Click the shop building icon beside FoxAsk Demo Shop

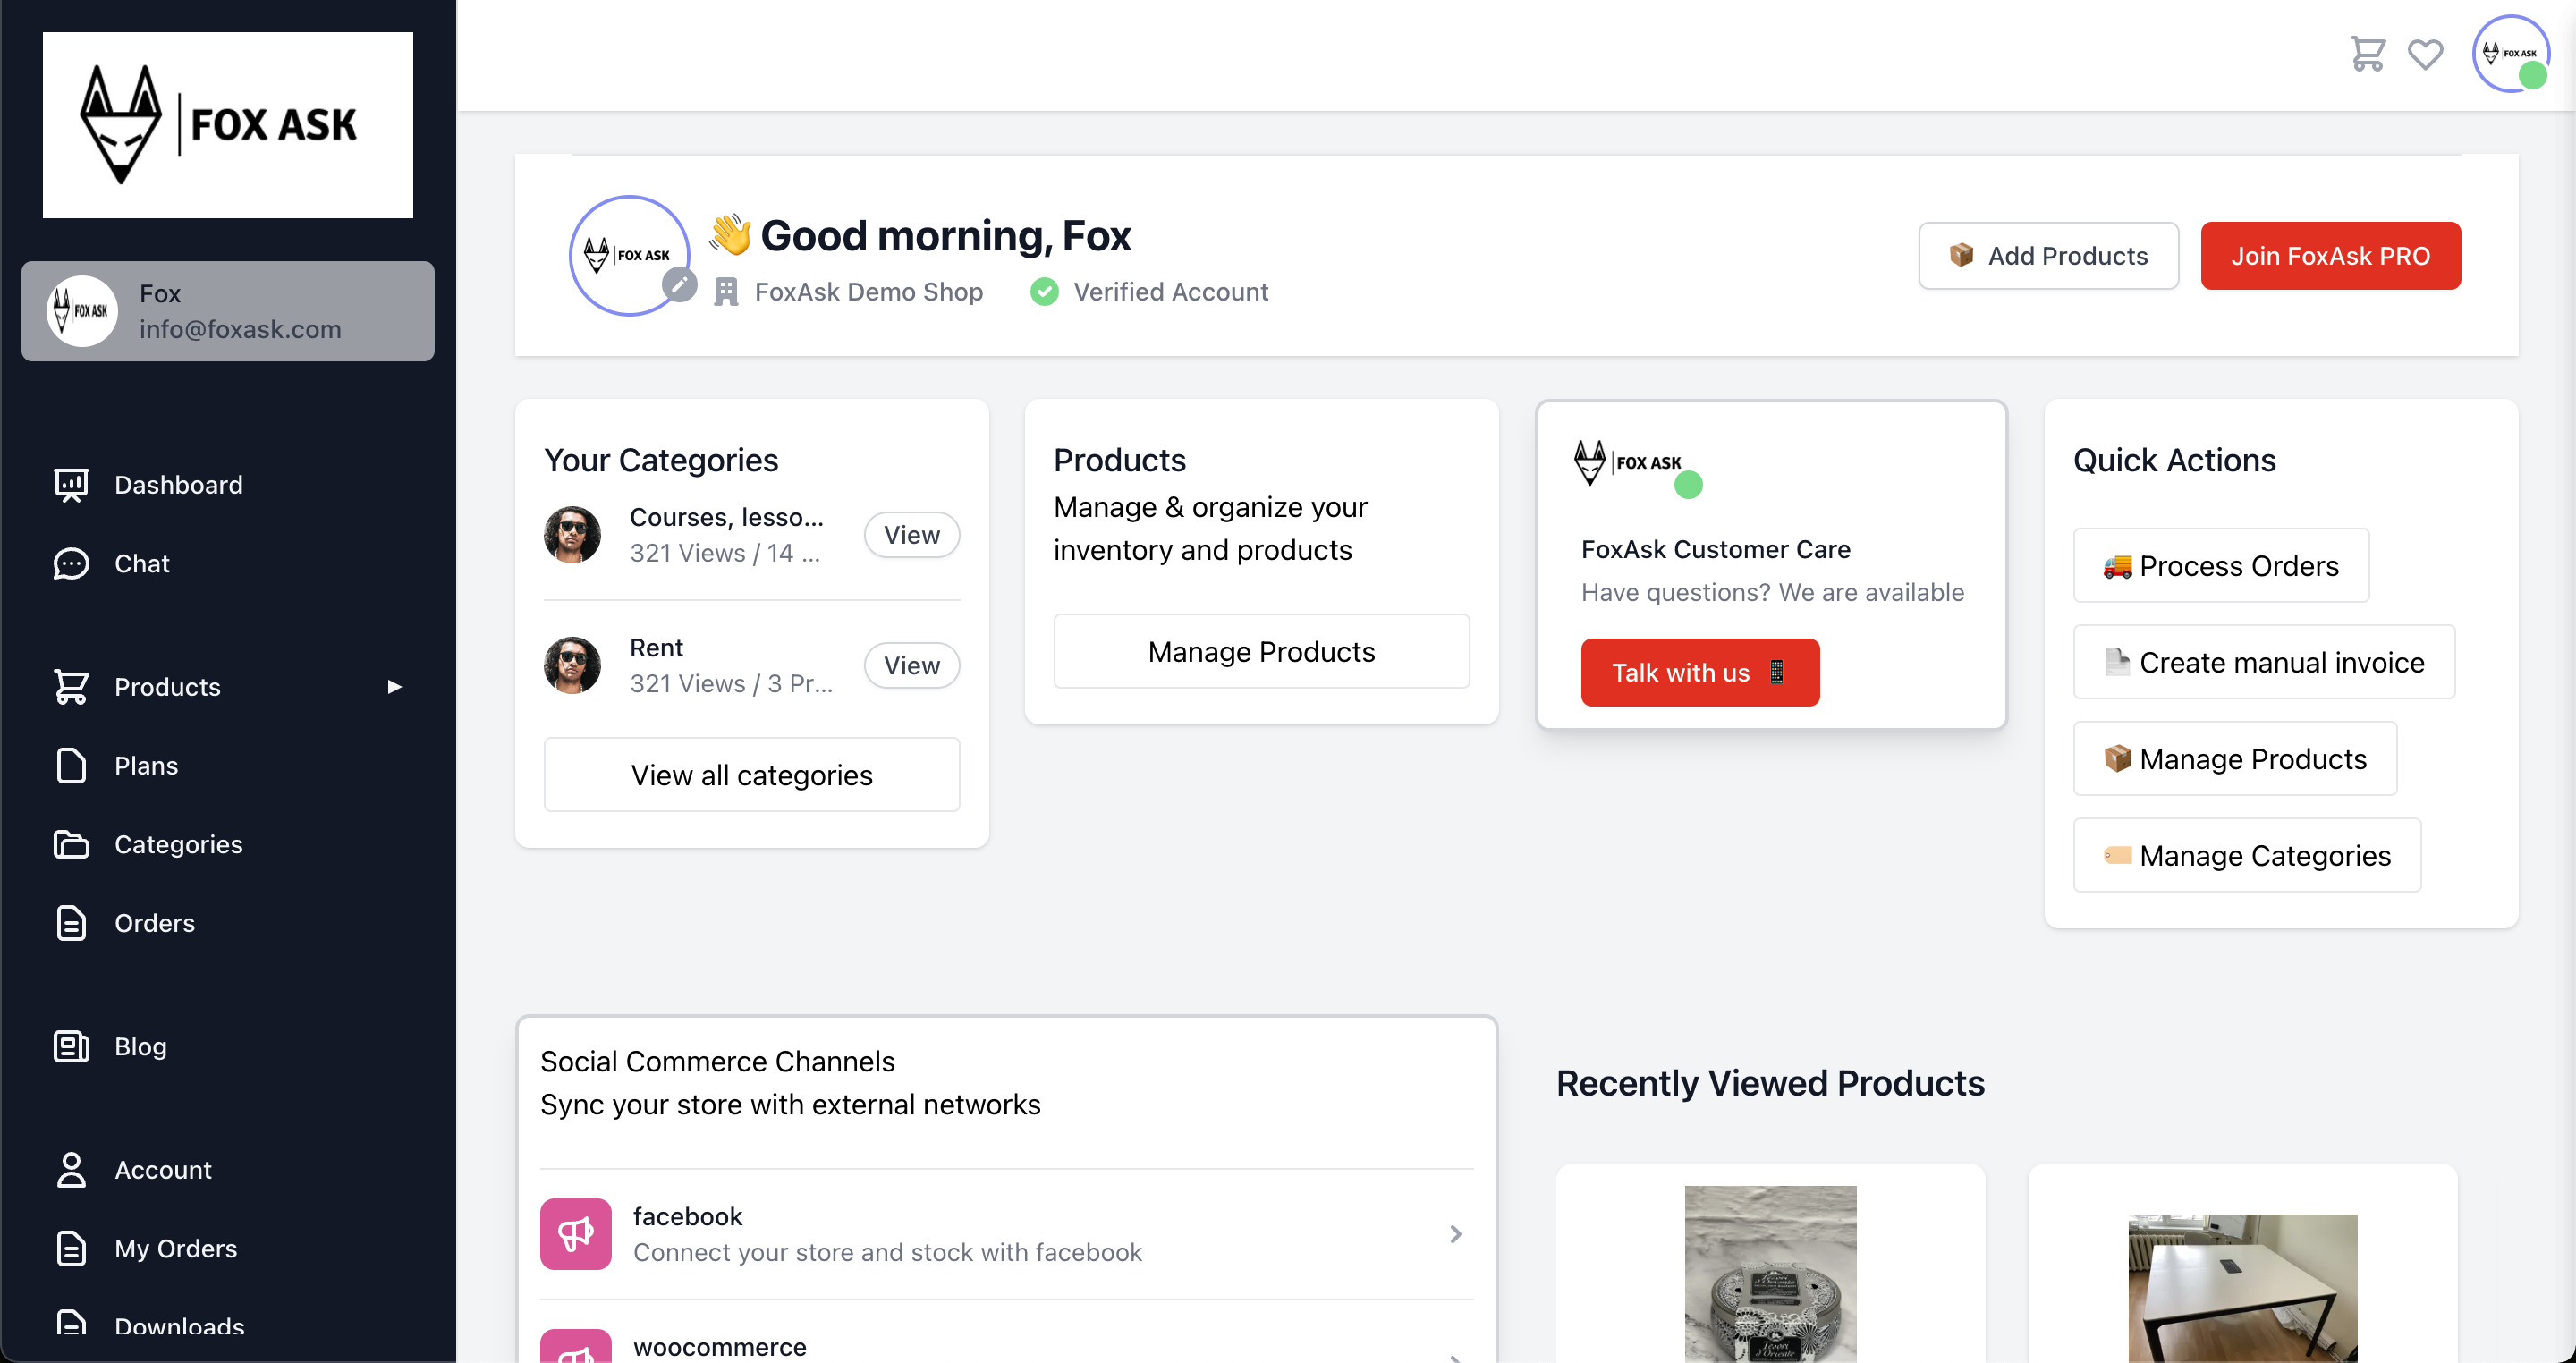[726, 292]
